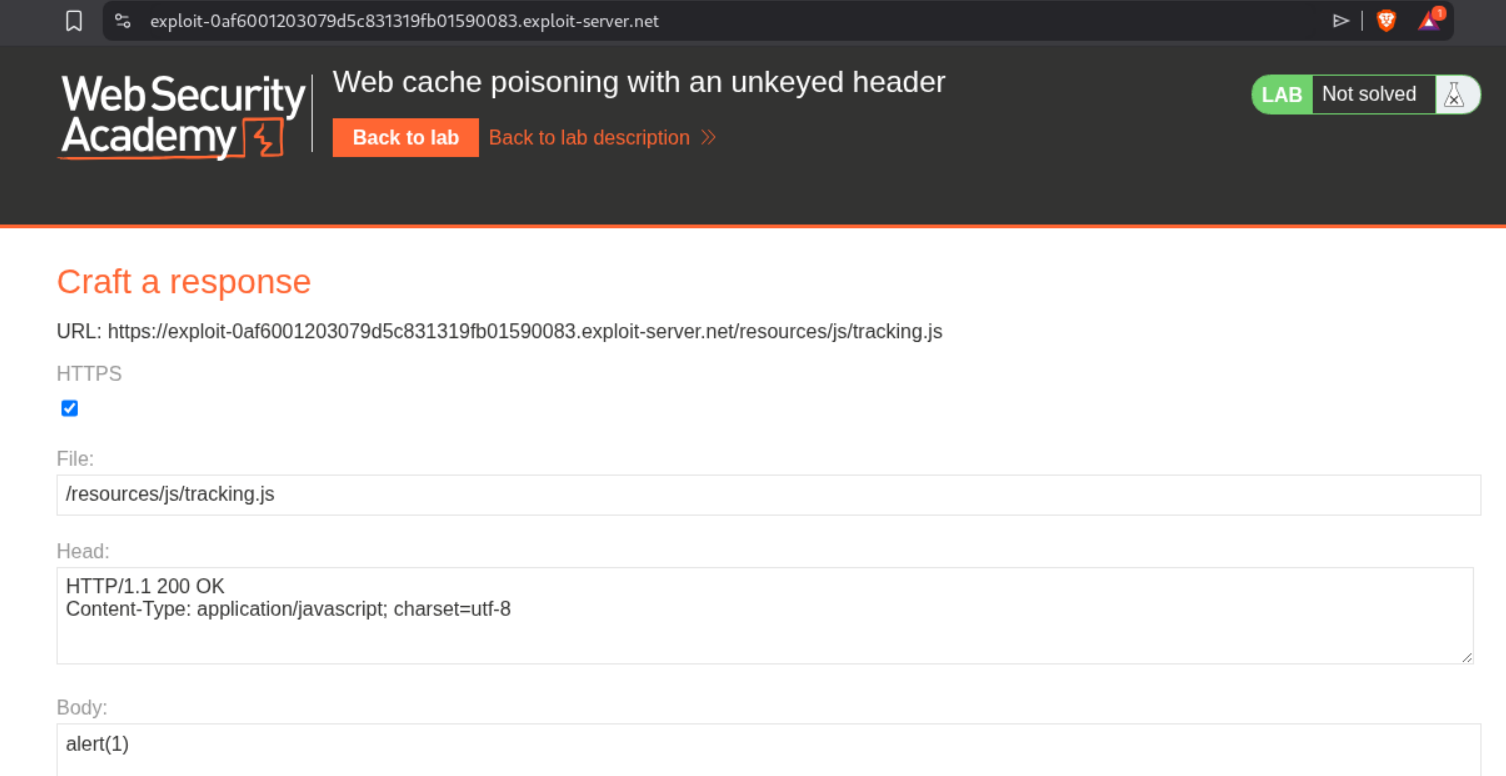
Task: Click the Web Security Academy logo
Action: pyautogui.click(x=182, y=117)
